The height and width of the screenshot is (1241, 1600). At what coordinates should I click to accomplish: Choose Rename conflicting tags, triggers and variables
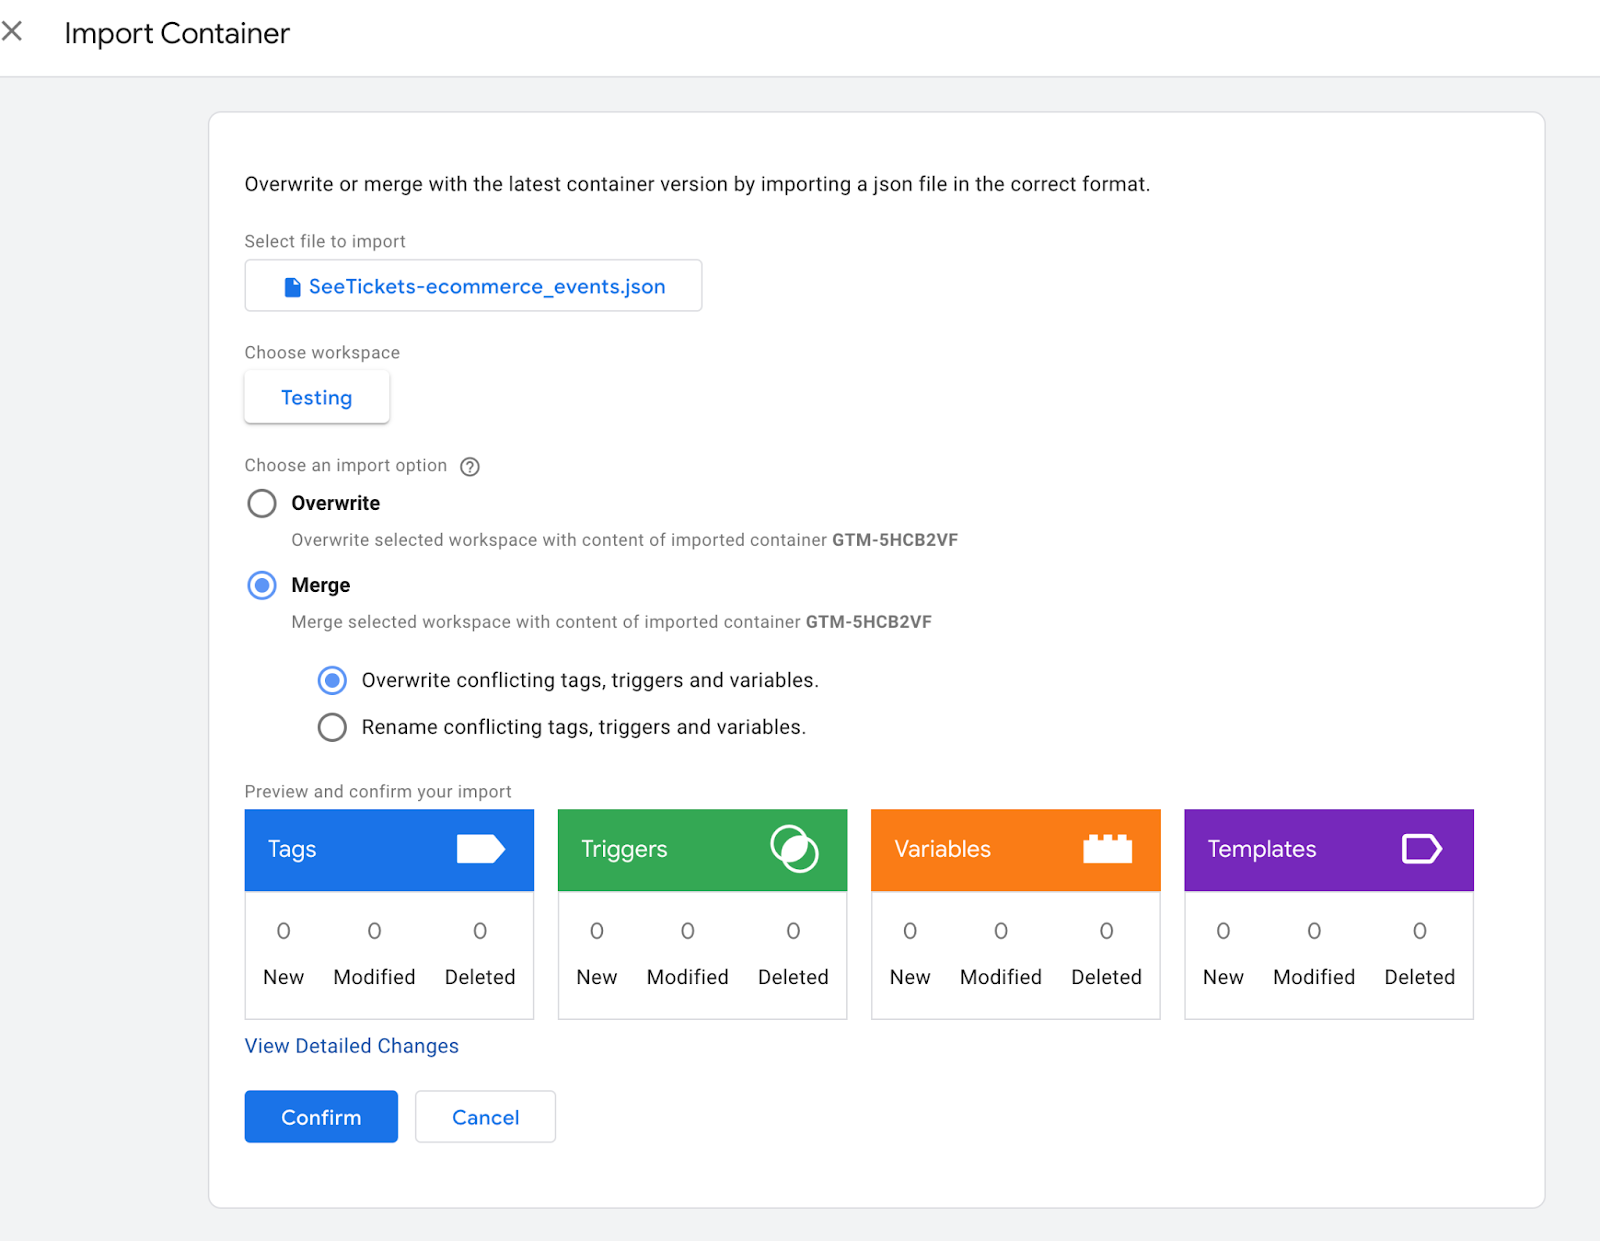click(x=332, y=727)
